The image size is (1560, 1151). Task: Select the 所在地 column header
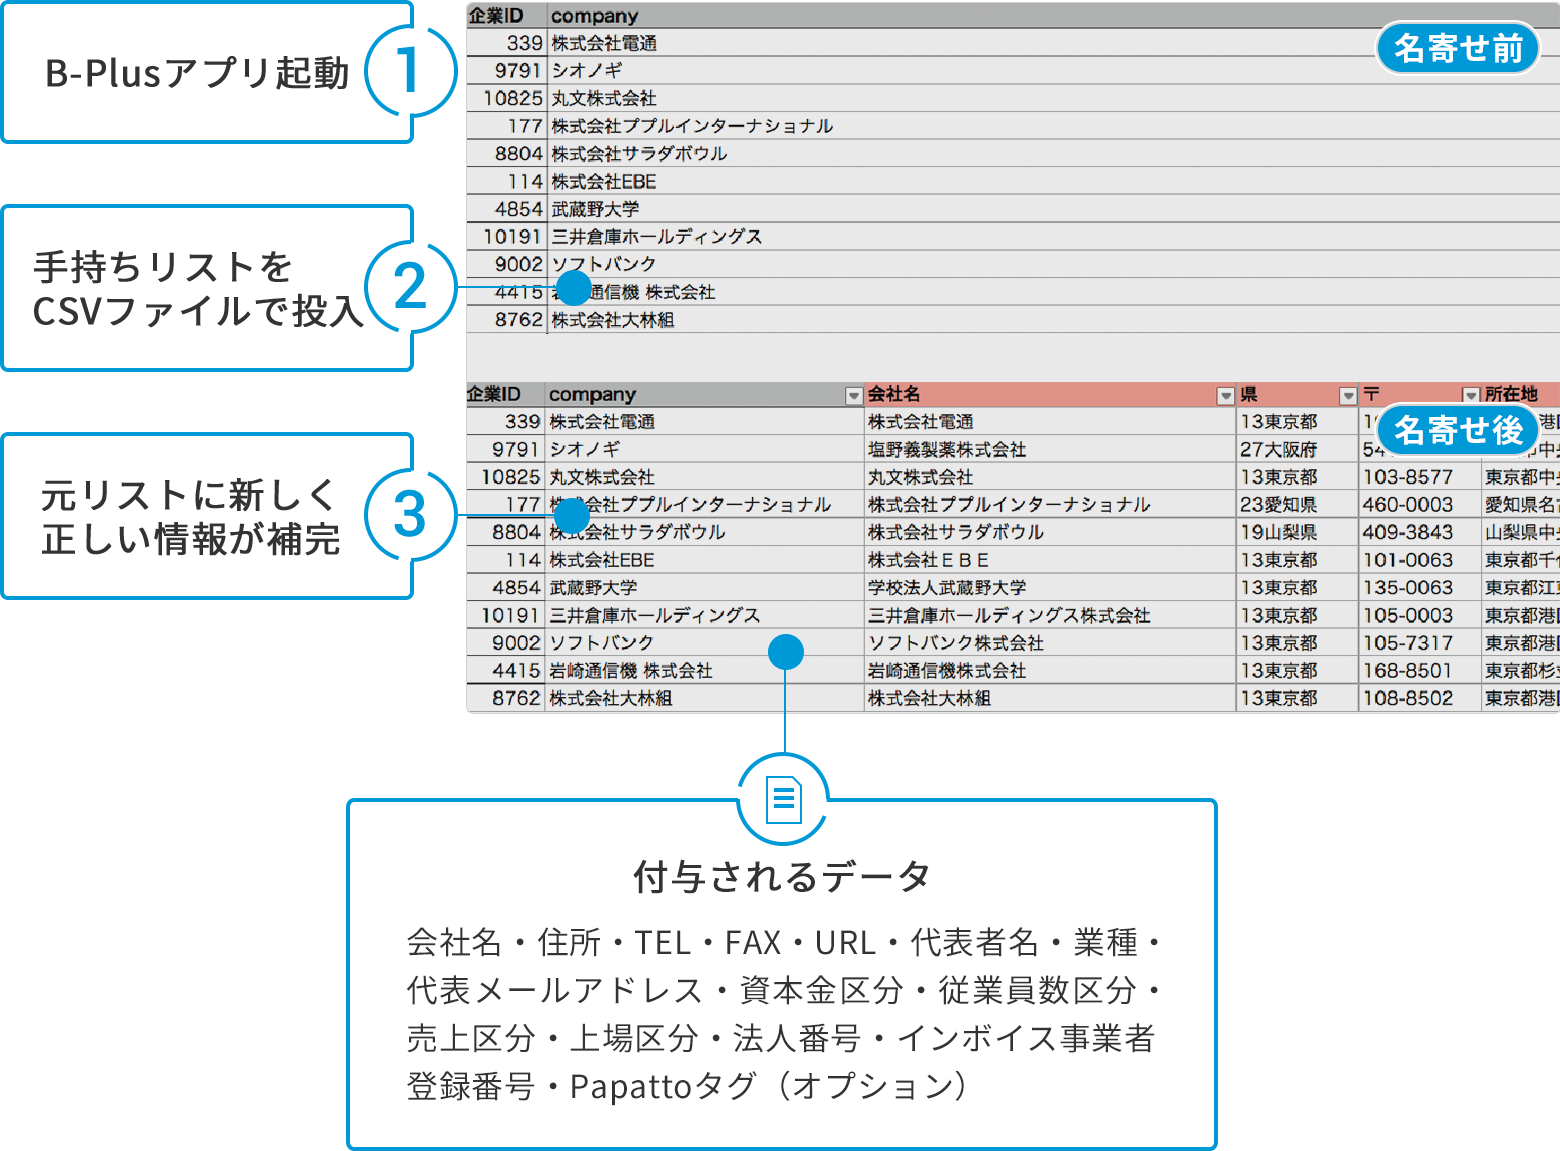(1520, 395)
